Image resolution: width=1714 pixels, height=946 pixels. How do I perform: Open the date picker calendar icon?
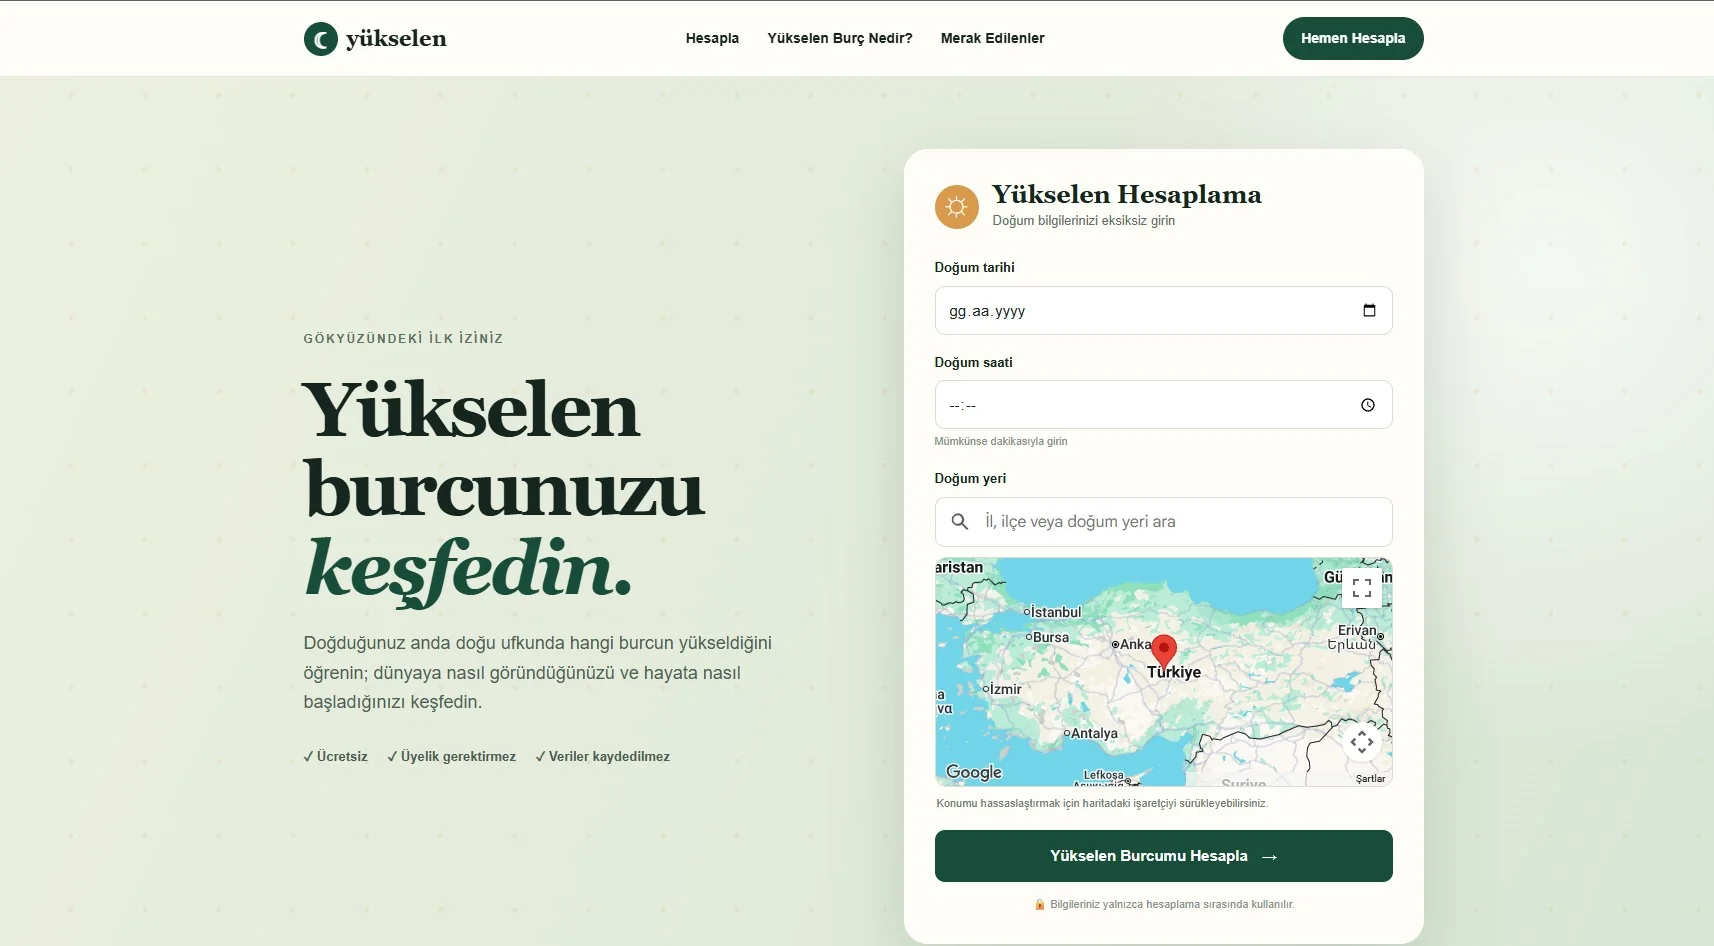point(1369,311)
